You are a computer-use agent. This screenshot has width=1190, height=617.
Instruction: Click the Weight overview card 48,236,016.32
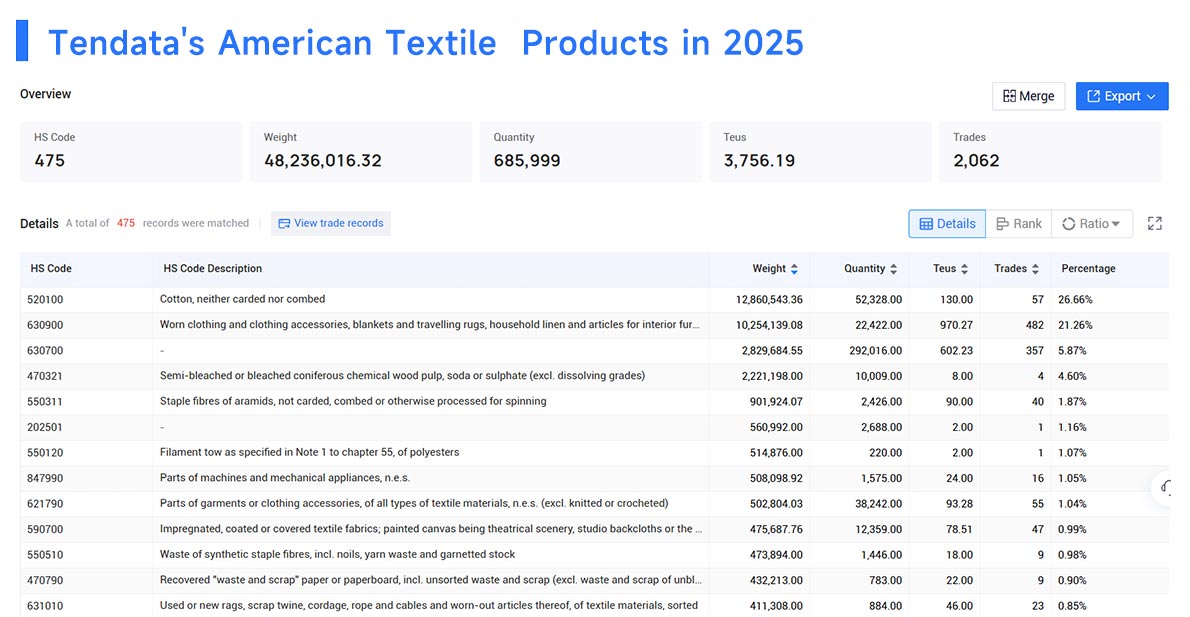pos(360,151)
